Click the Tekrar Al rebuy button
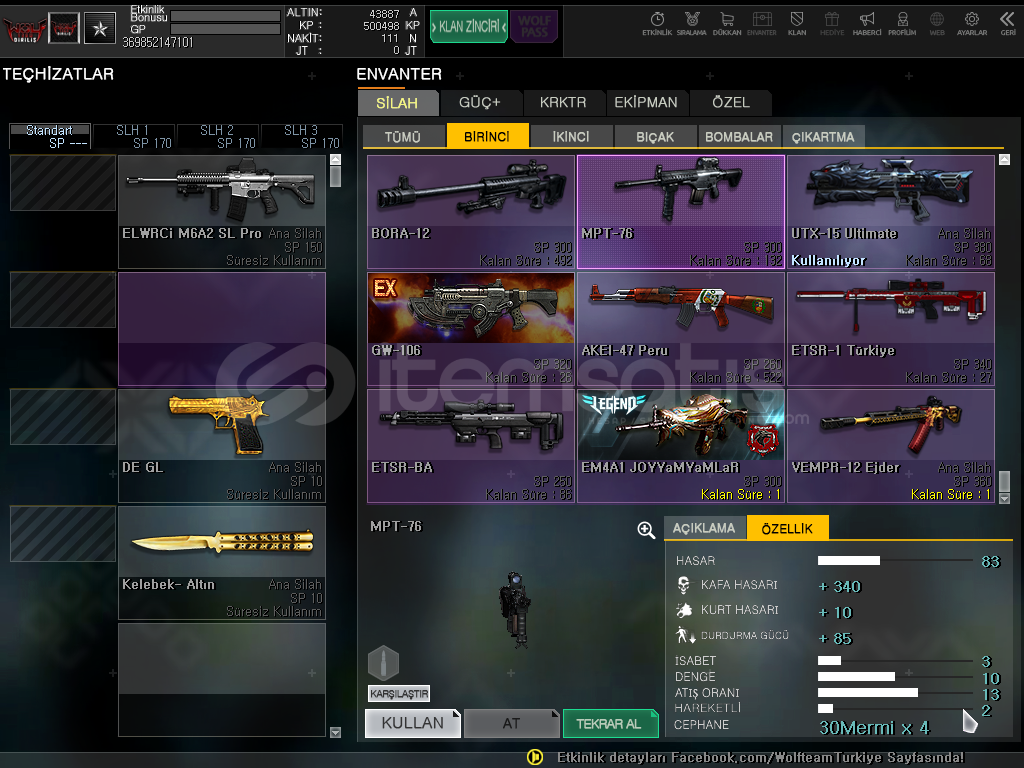The height and width of the screenshot is (768, 1024). 610,723
